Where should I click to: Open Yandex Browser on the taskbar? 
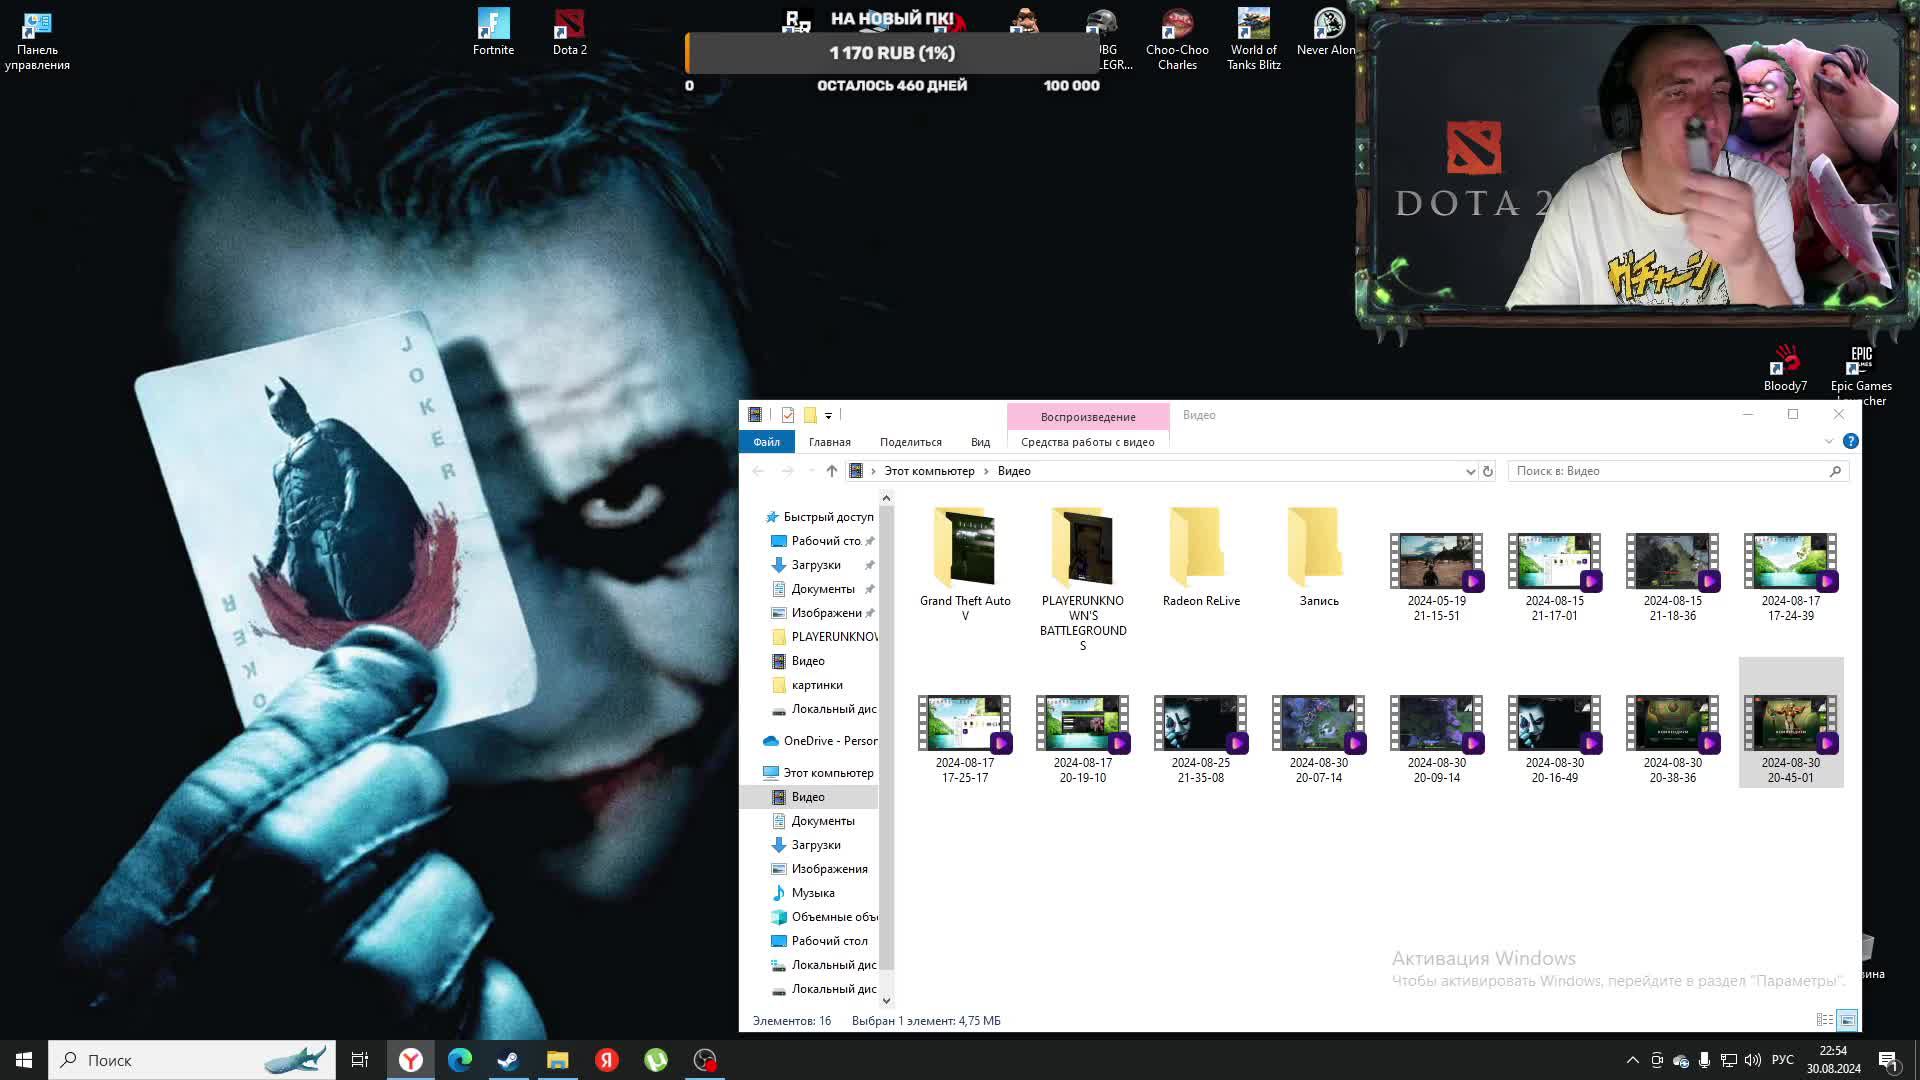(x=411, y=1060)
